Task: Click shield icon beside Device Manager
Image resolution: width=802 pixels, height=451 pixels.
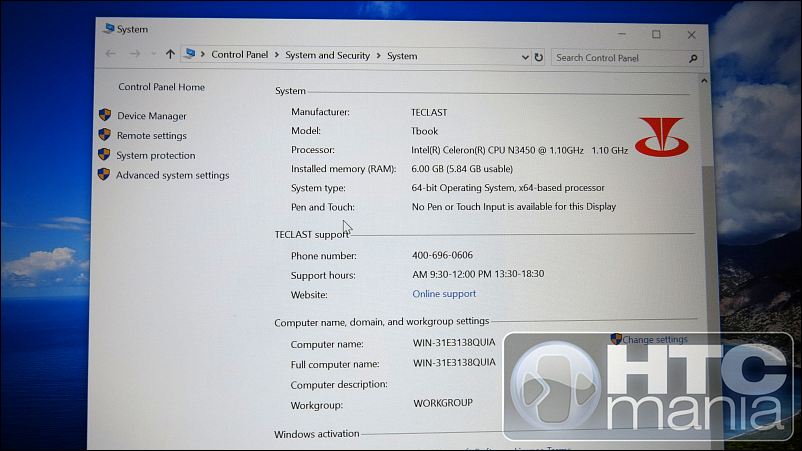Action: tap(105, 115)
